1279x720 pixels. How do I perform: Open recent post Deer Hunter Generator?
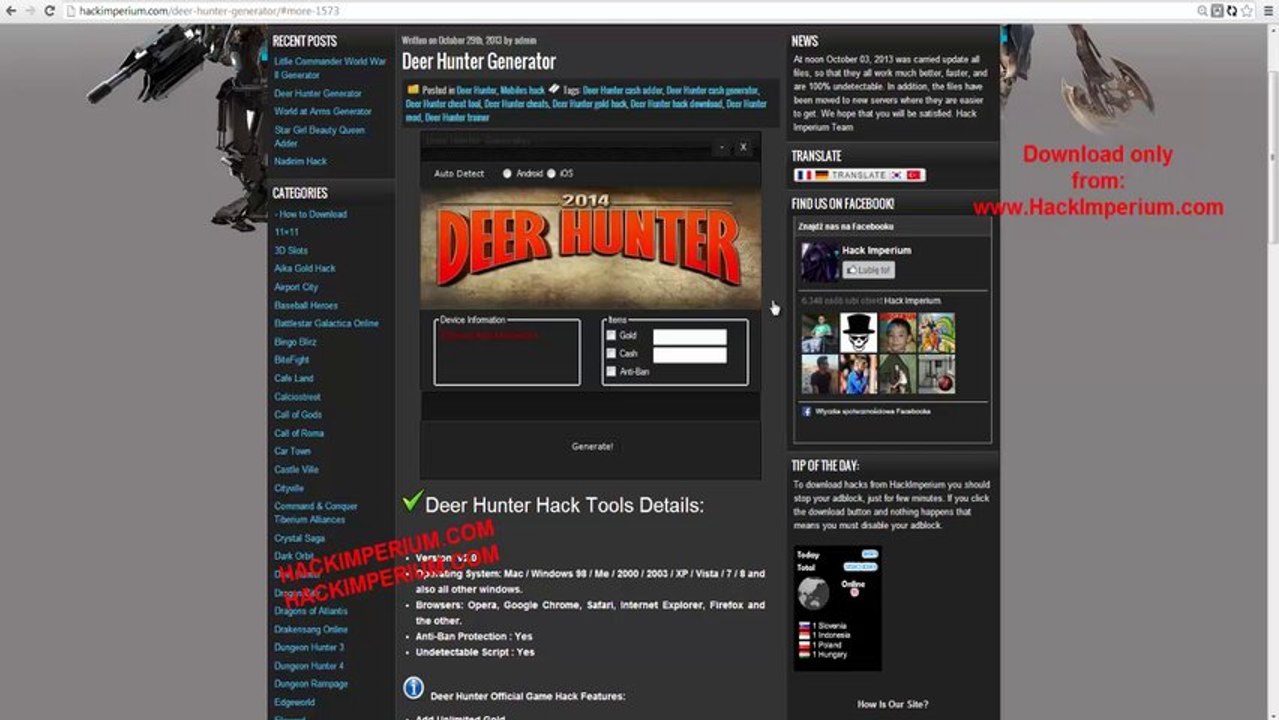tap(318, 93)
